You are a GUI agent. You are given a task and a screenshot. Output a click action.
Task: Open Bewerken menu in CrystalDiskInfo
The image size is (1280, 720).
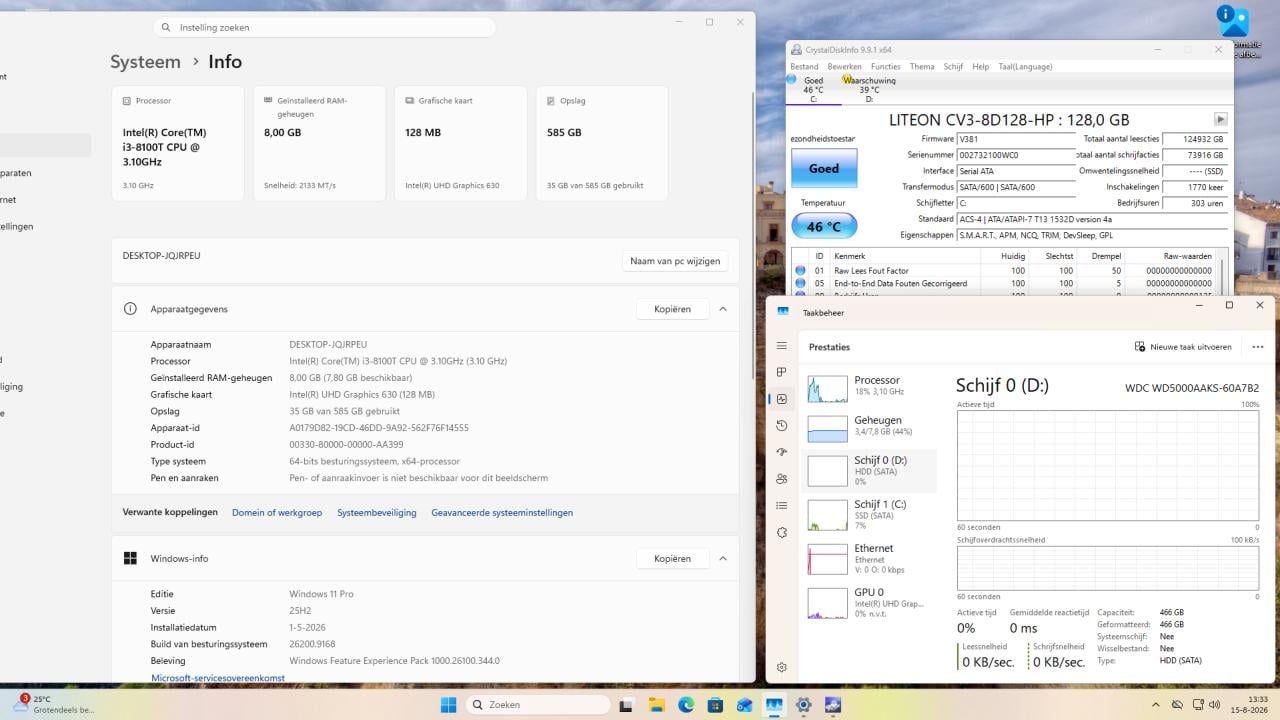point(845,67)
